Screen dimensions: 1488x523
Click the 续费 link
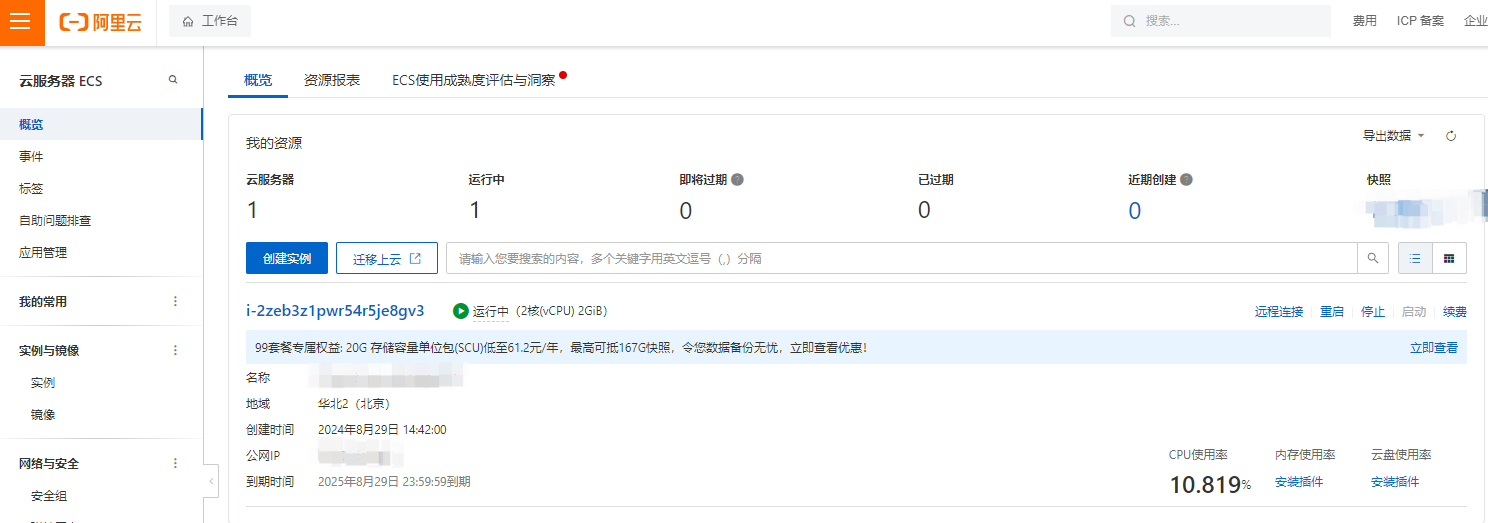tap(1455, 312)
